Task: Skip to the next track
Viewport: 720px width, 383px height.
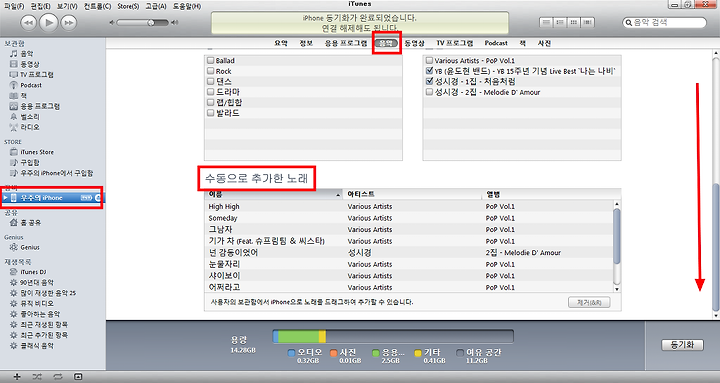Action: coord(69,23)
